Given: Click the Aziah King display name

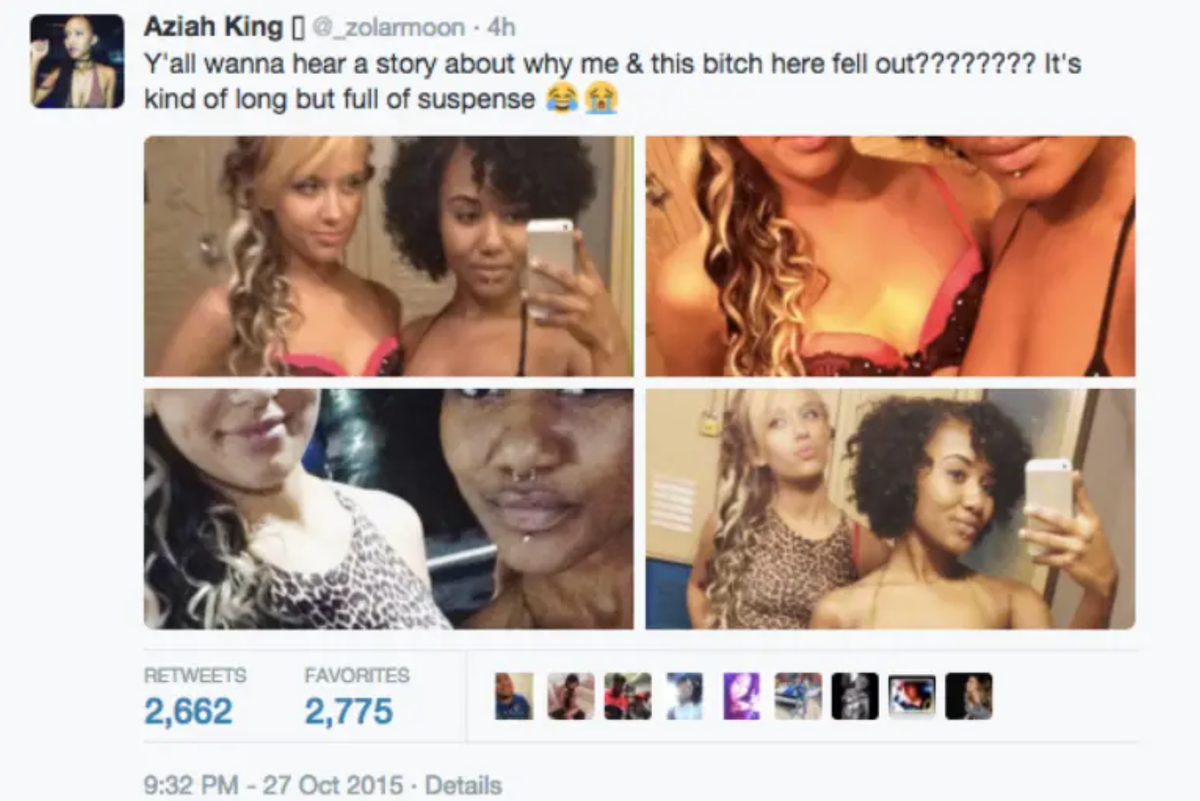Looking at the screenshot, I should (x=213, y=27).
